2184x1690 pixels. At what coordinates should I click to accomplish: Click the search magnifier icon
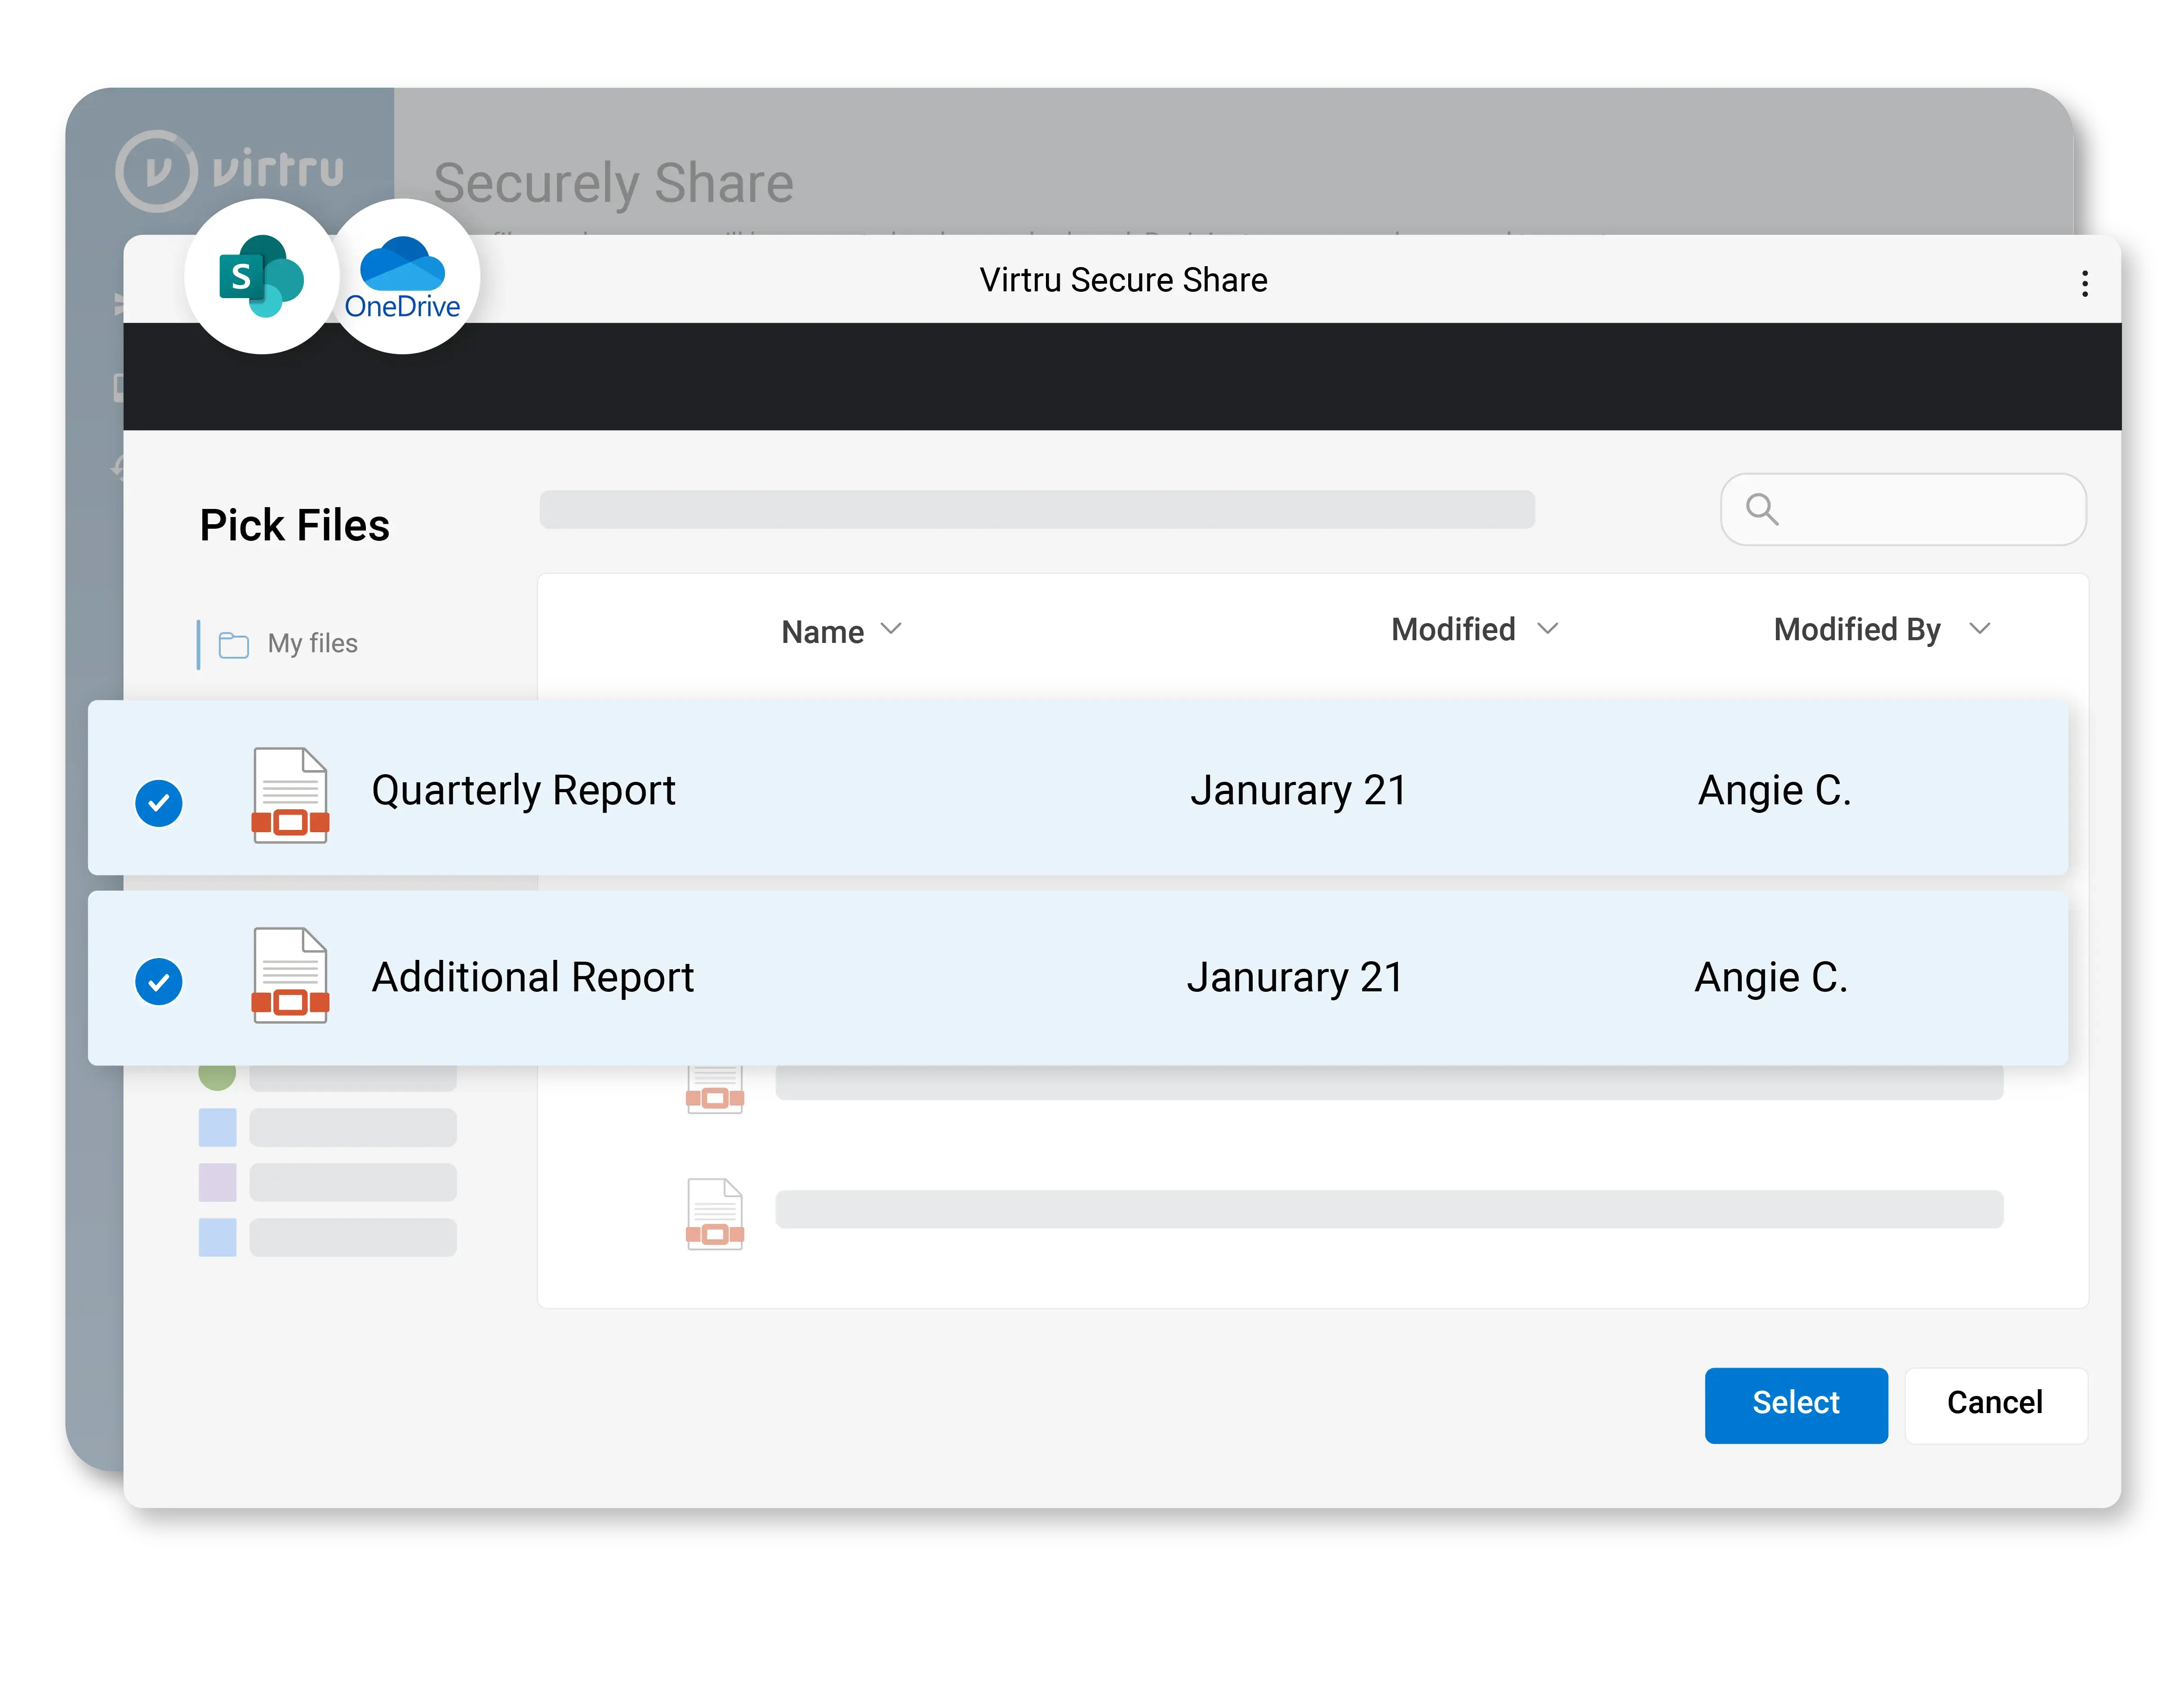pos(1762,509)
